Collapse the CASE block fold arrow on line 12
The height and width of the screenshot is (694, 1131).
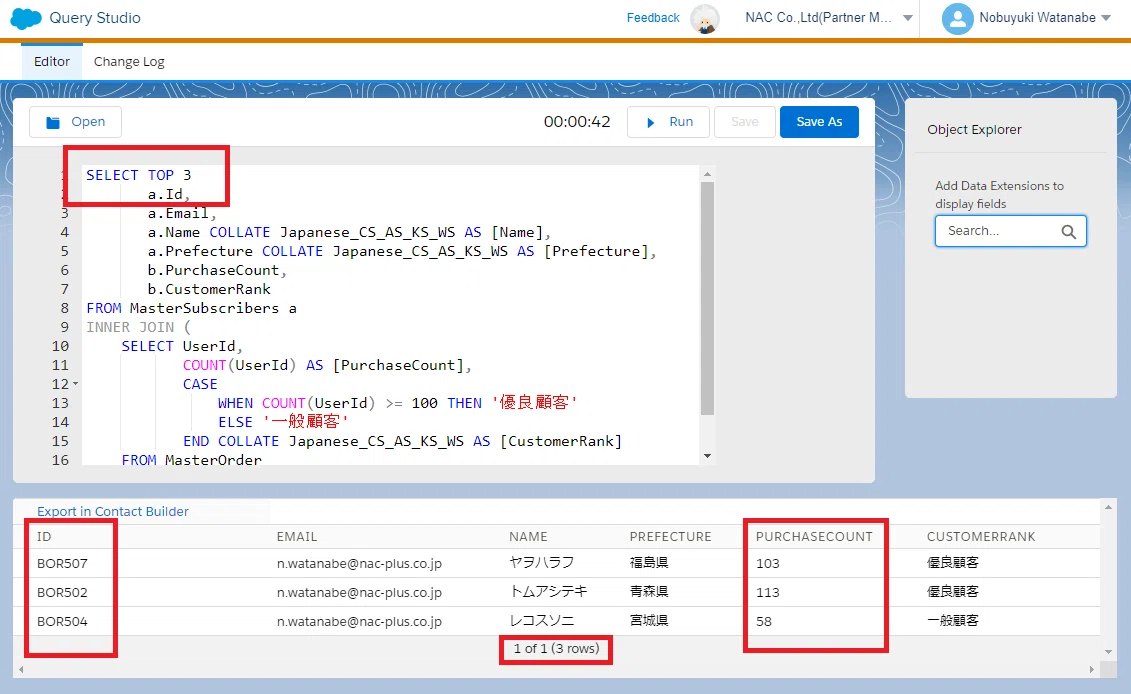(76, 385)
